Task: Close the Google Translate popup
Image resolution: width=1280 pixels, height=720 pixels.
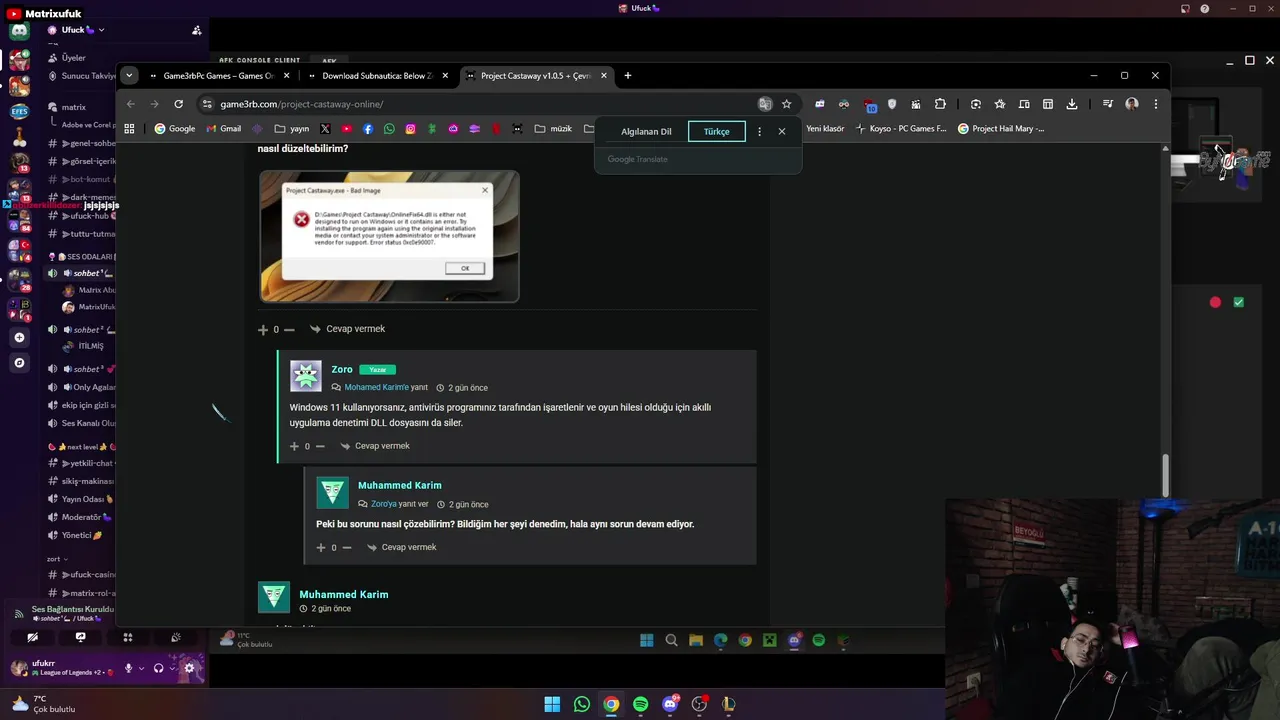Action: [782, 131]
